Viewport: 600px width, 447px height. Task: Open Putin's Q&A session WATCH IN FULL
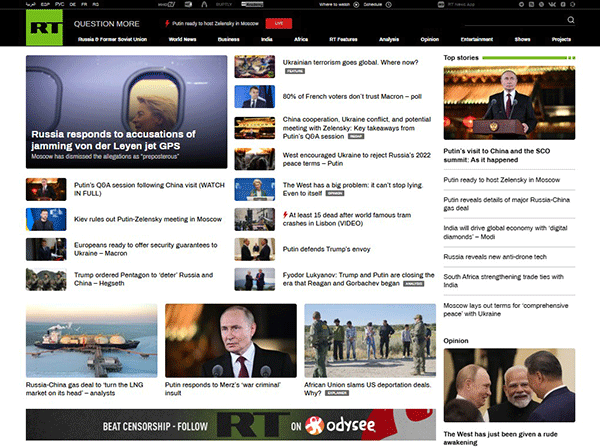point(149,189)
